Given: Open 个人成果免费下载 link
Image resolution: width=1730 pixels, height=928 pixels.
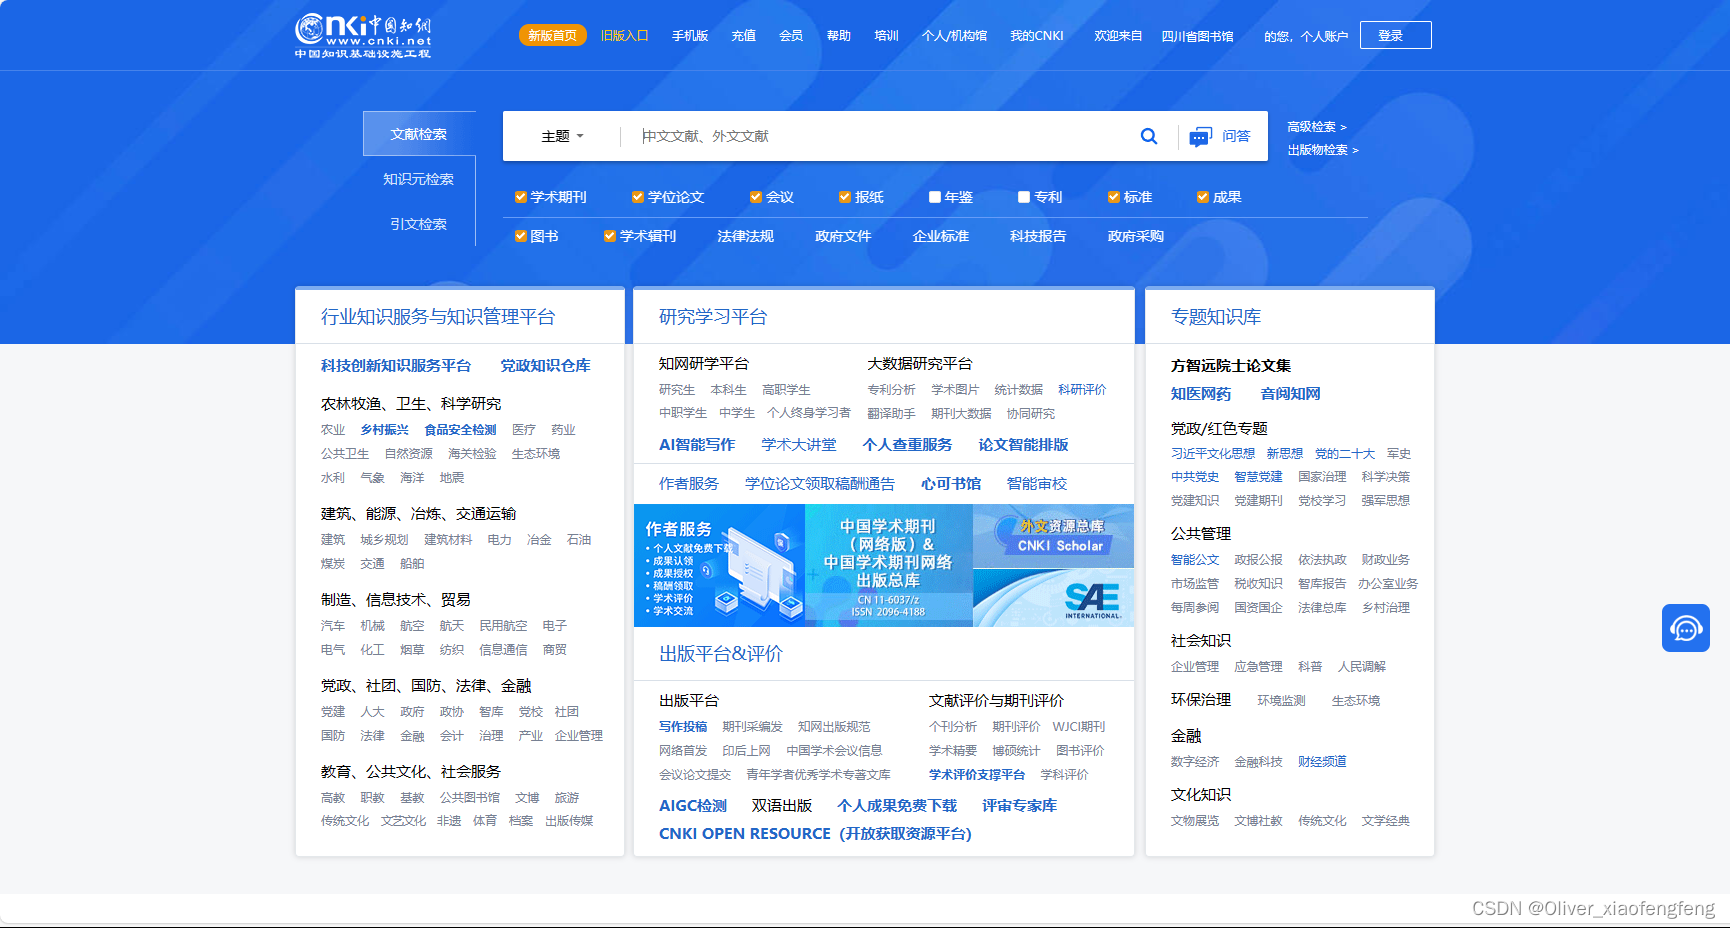Looking at the screenshot, I should click(x=897, y=805).
